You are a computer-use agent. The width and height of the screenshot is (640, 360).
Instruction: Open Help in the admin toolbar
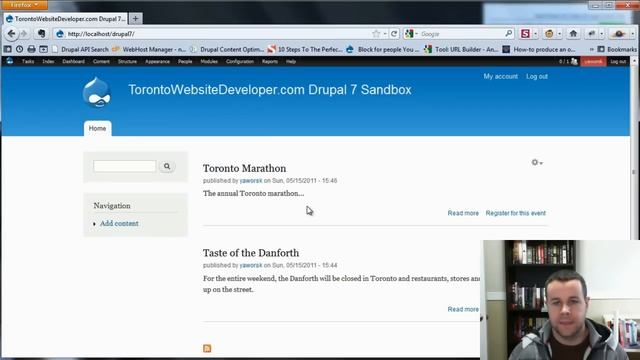[x=291, y=62]
